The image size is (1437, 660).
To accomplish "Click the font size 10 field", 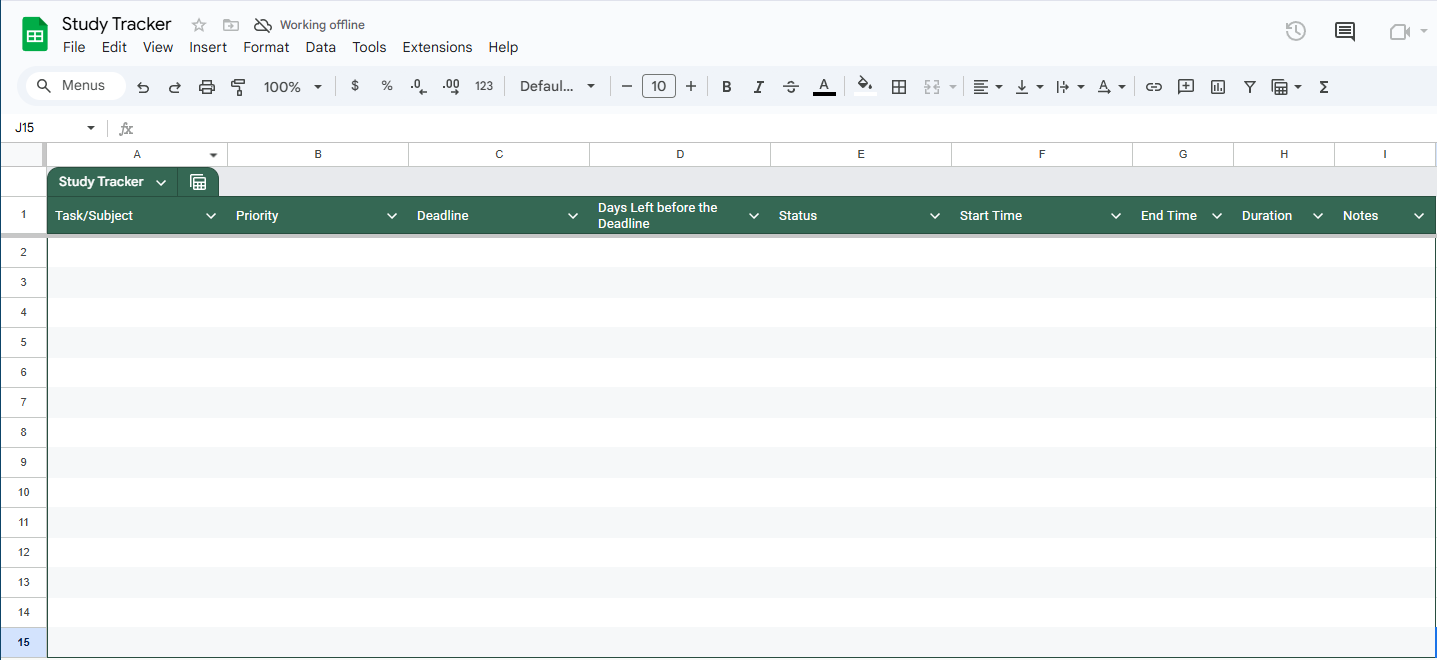I will click(659, 86).
